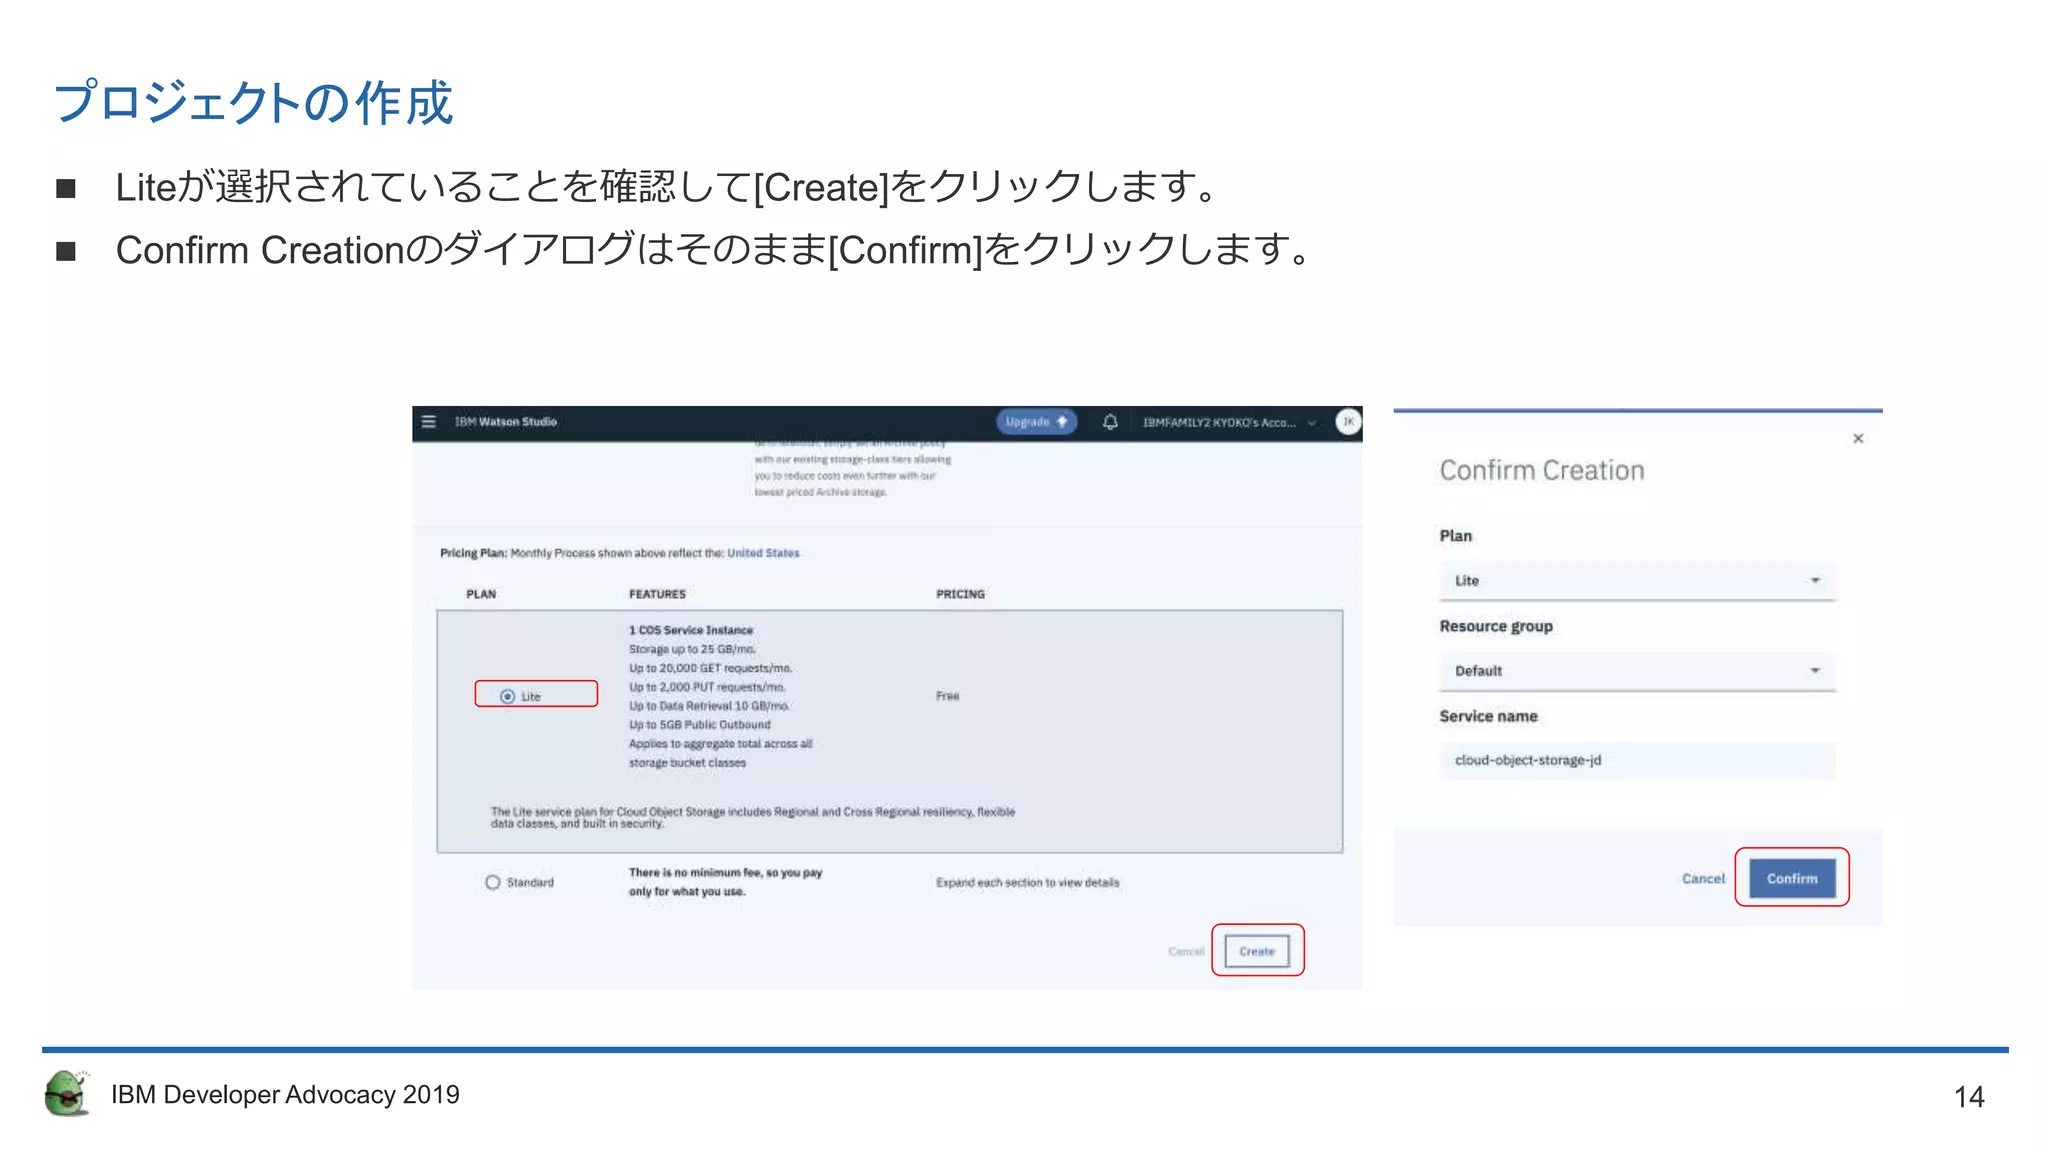2048x1152 pixels.
Task: Click the United States pricing link
Action: pyautogui.click(x=763, y=553)
